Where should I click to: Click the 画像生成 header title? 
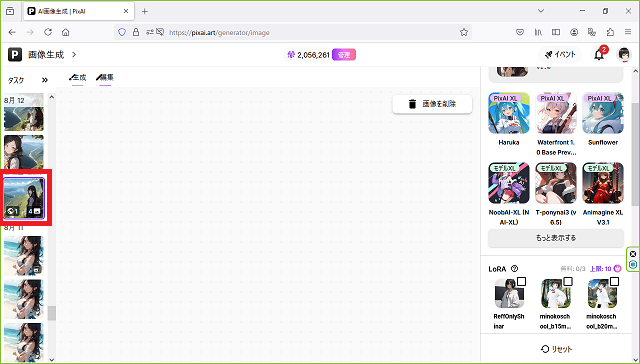click(x=46, y=54)
